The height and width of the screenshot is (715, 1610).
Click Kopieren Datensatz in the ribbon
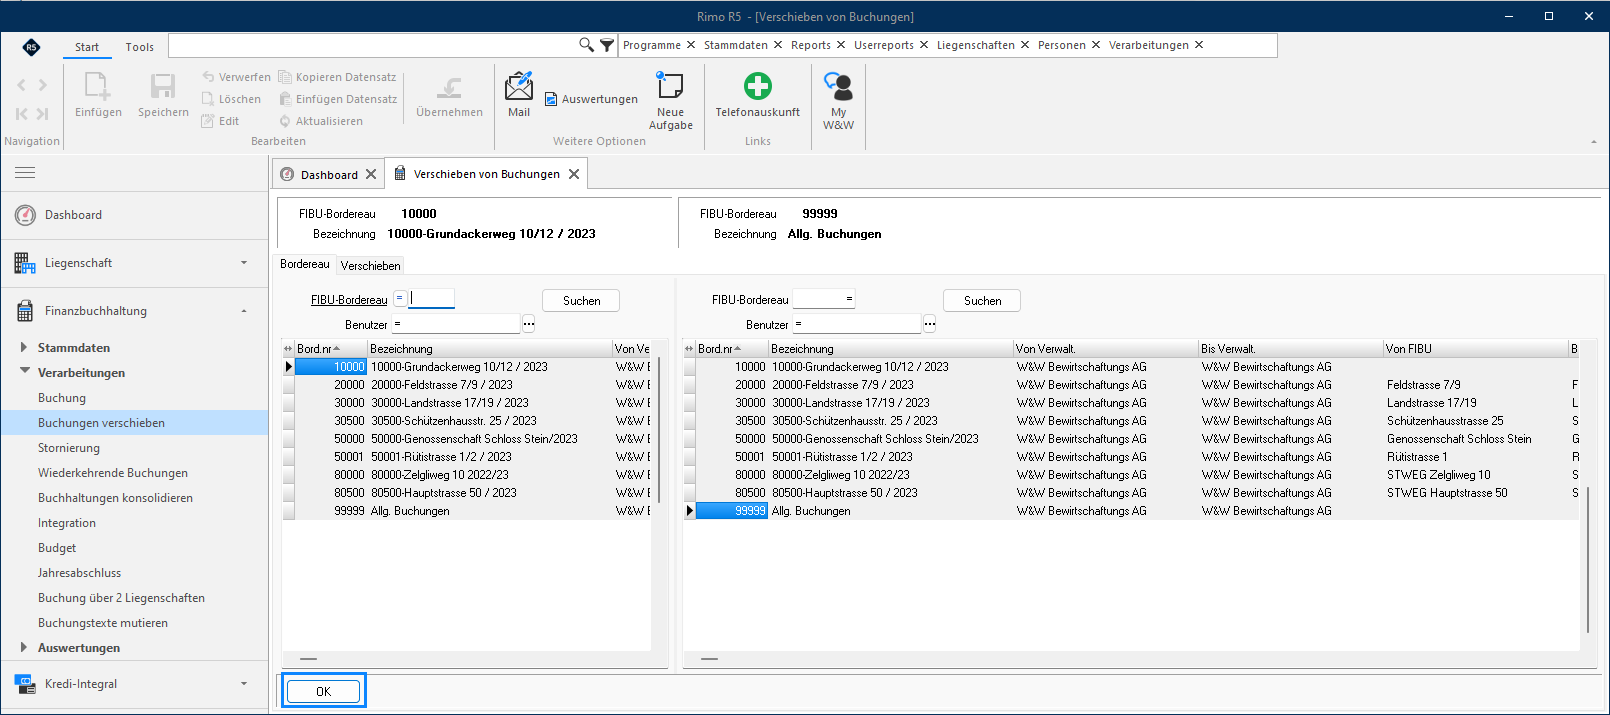click(x=337, y=77)
